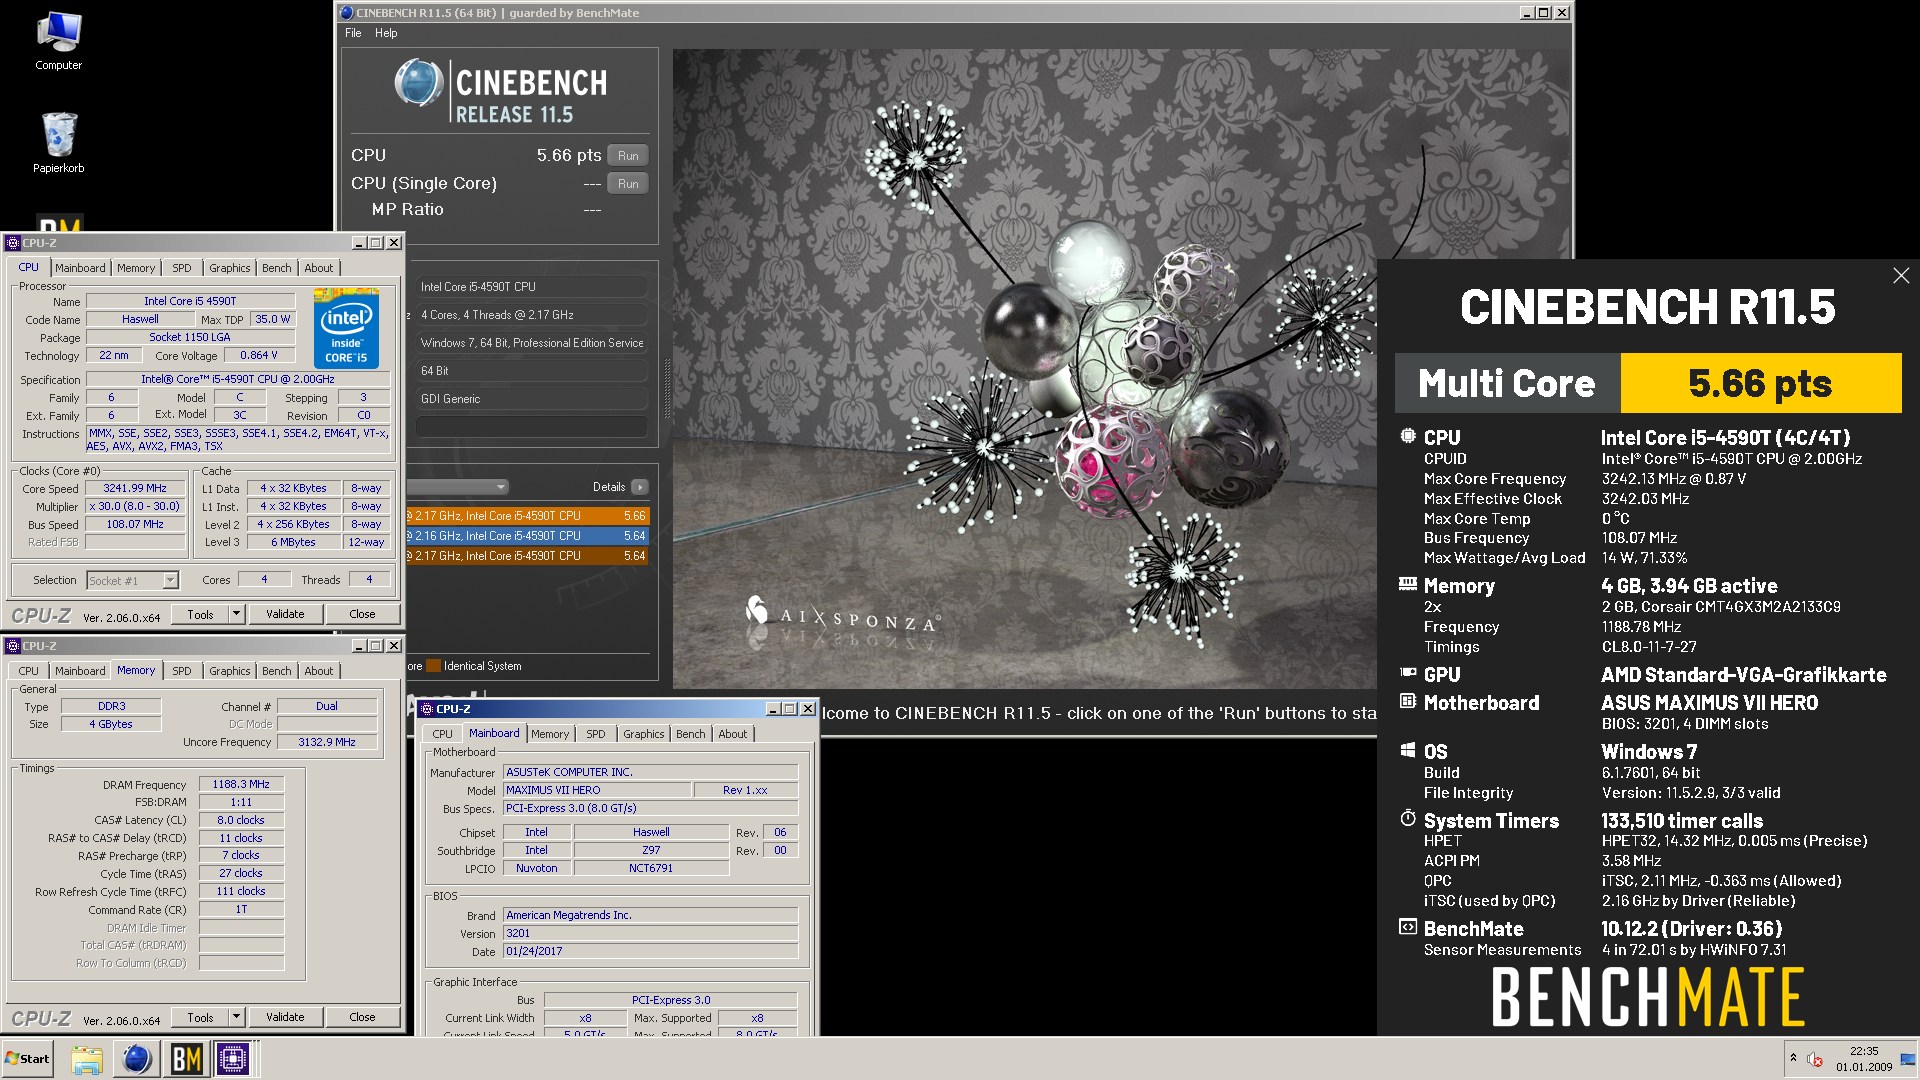Screen dimensions: 1920x1080
Task: Open the File menu in Cinebench
Action: (353, 33)
